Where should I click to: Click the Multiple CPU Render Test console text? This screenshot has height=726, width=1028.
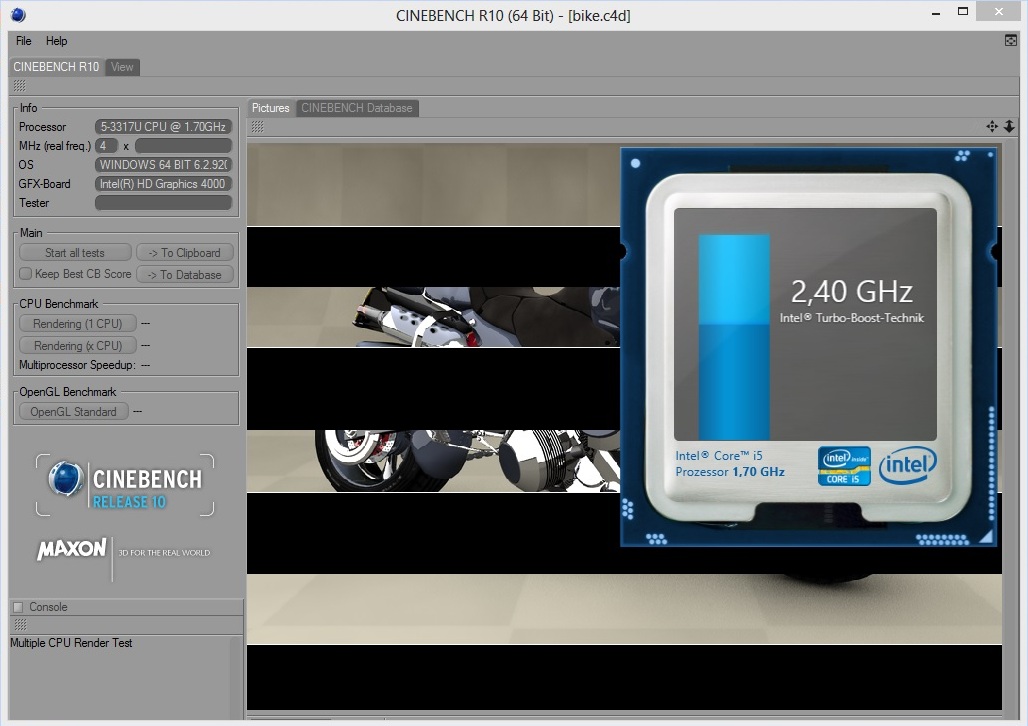click(x=71, y=643)
